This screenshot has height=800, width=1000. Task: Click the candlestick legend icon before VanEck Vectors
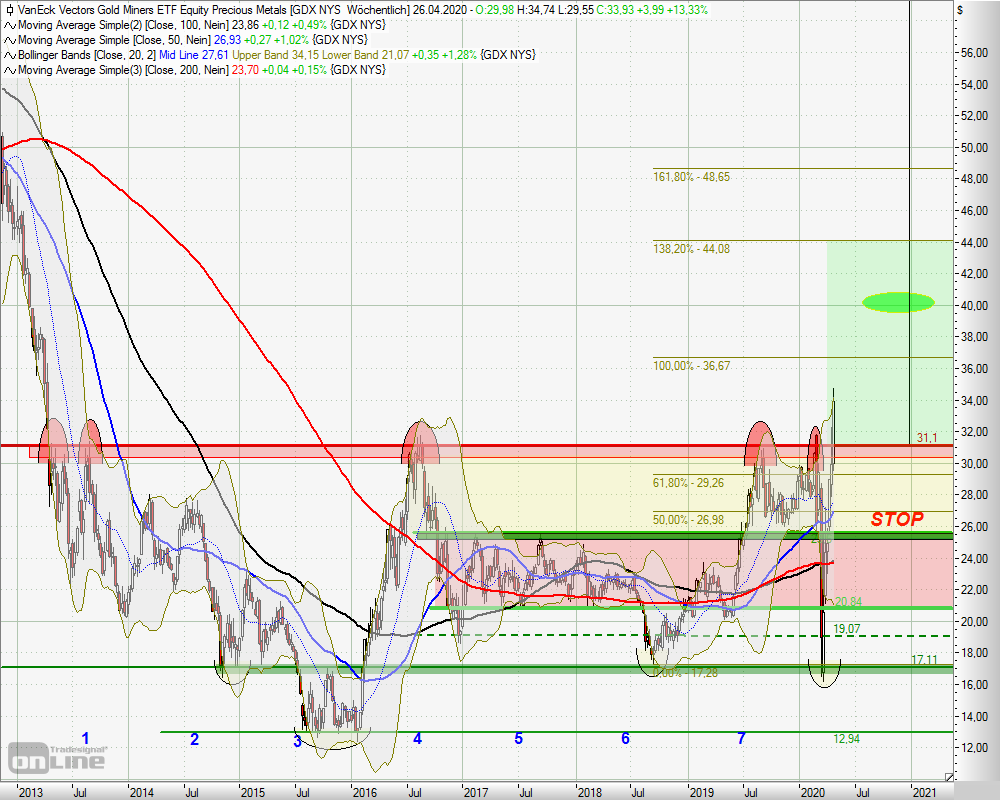[x=10, y=10]
